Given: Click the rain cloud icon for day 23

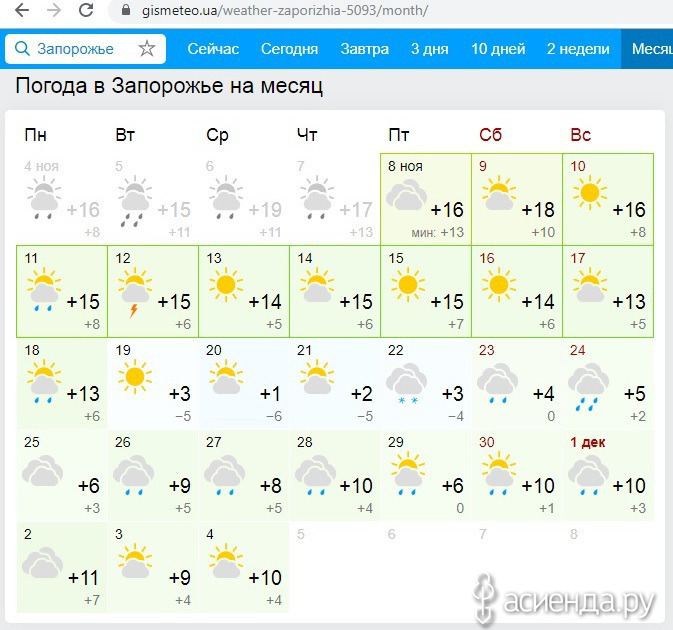Looking at the screenshot, I should 497,384.
